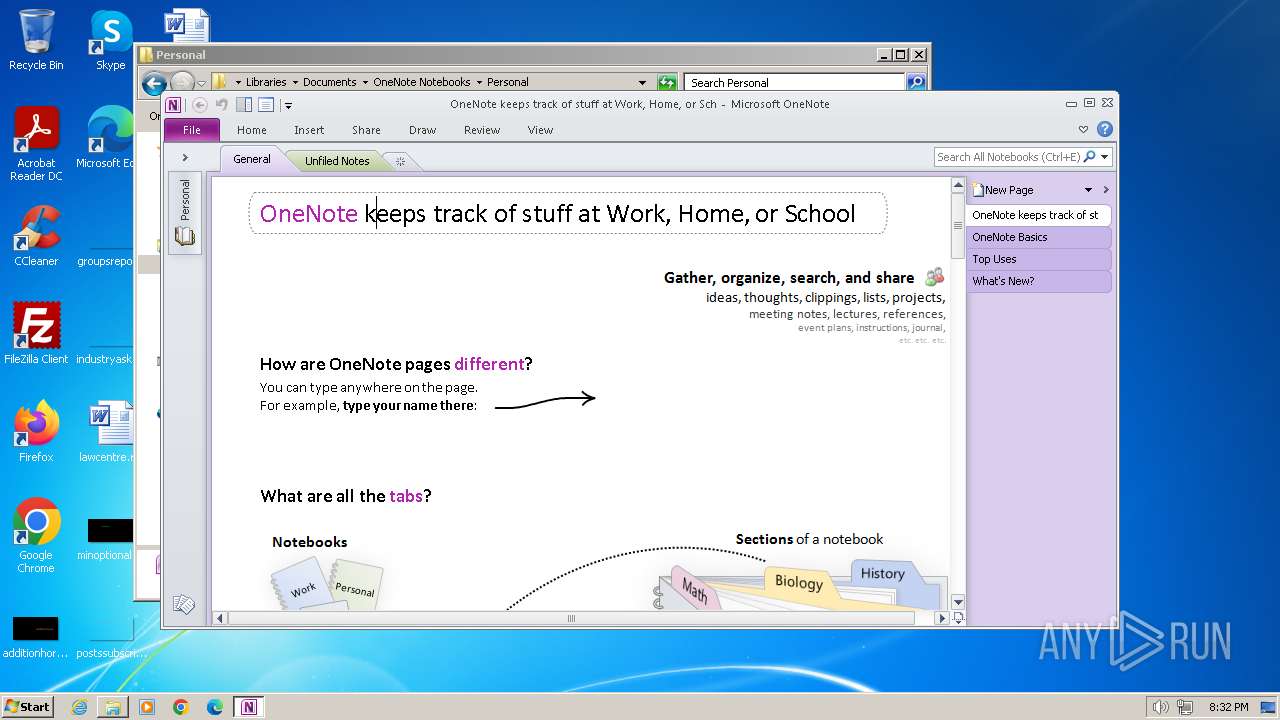Viewport: 1280px width, 720px height.
Task: Click the page title text box
Action: (x=567, y=213)
